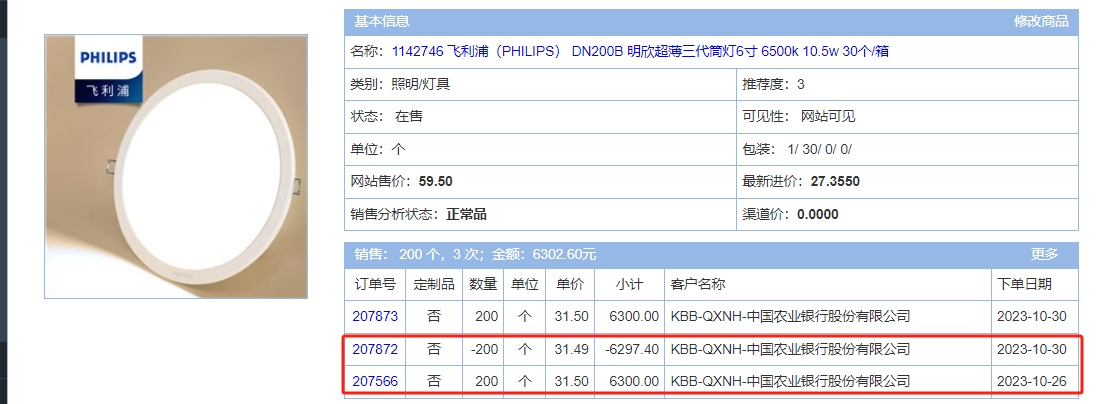Click date 2023-10-30 in order 207873 row
Image resolution: width=1117 pixels, height=404 pixels.
(x=1032, y=316)
